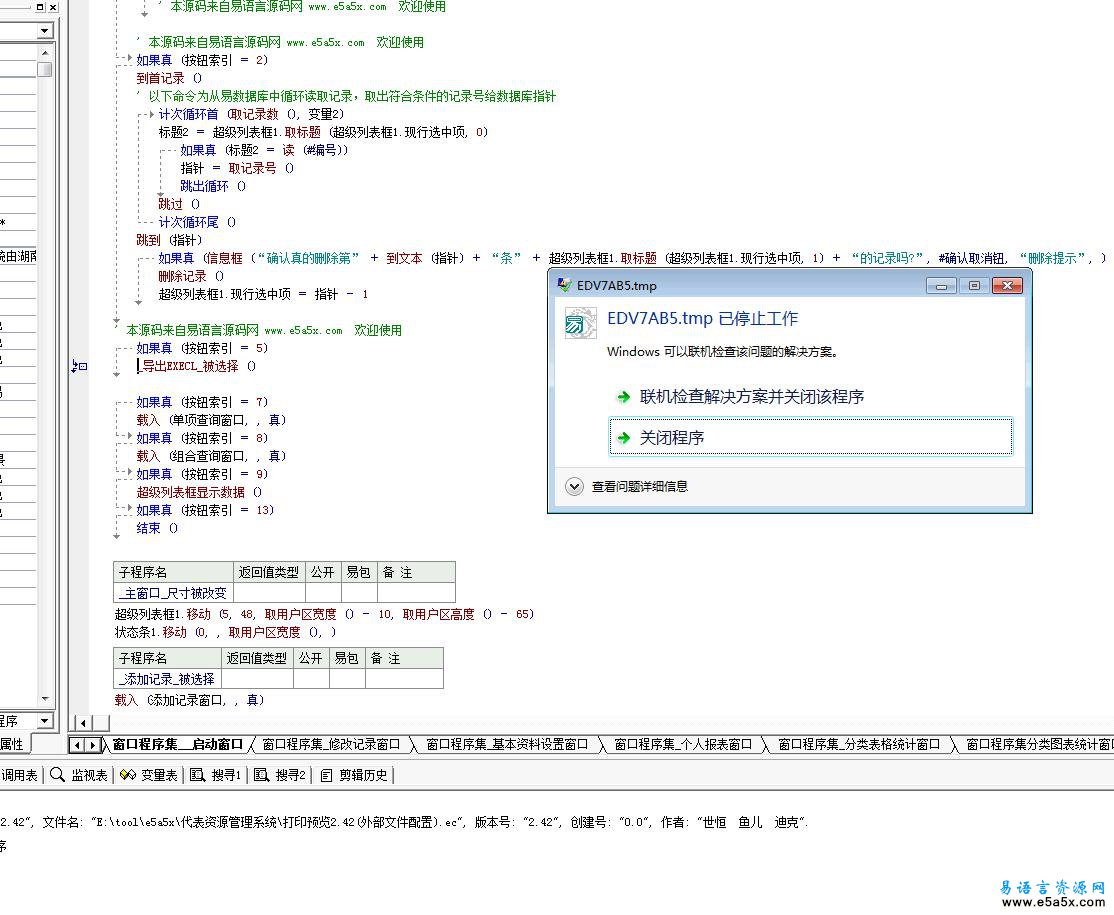Screen dimensions: 1114x915
Task: Select the 窗口程序集_基本资料设置窗口 tab
Action: click(506, 744)
